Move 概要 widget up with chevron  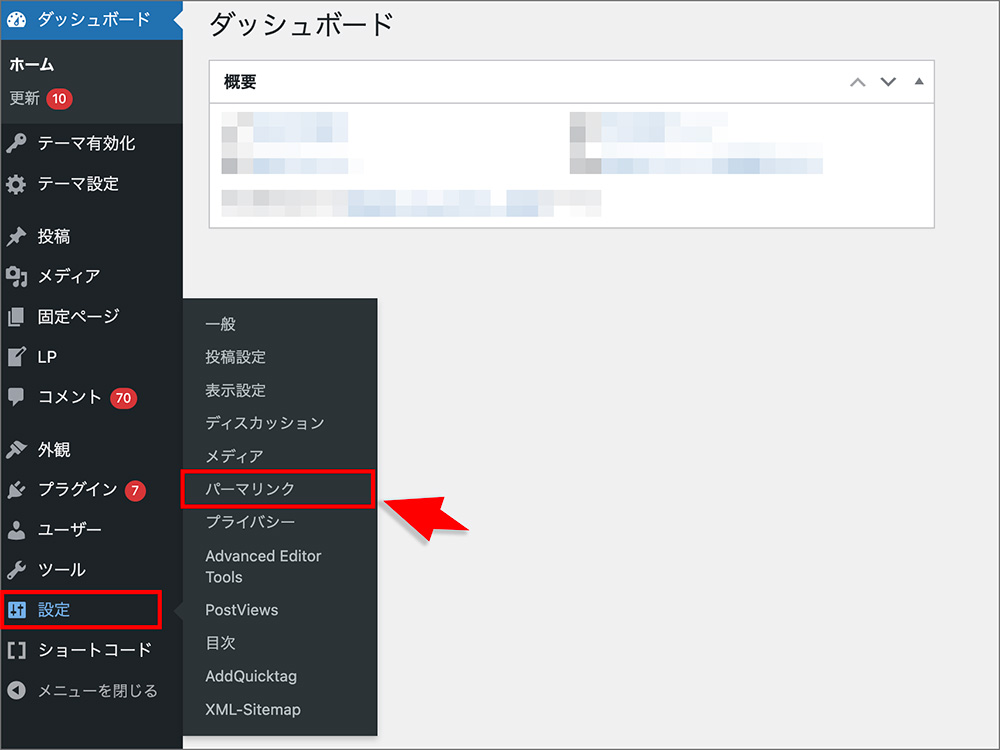(858, 82)
